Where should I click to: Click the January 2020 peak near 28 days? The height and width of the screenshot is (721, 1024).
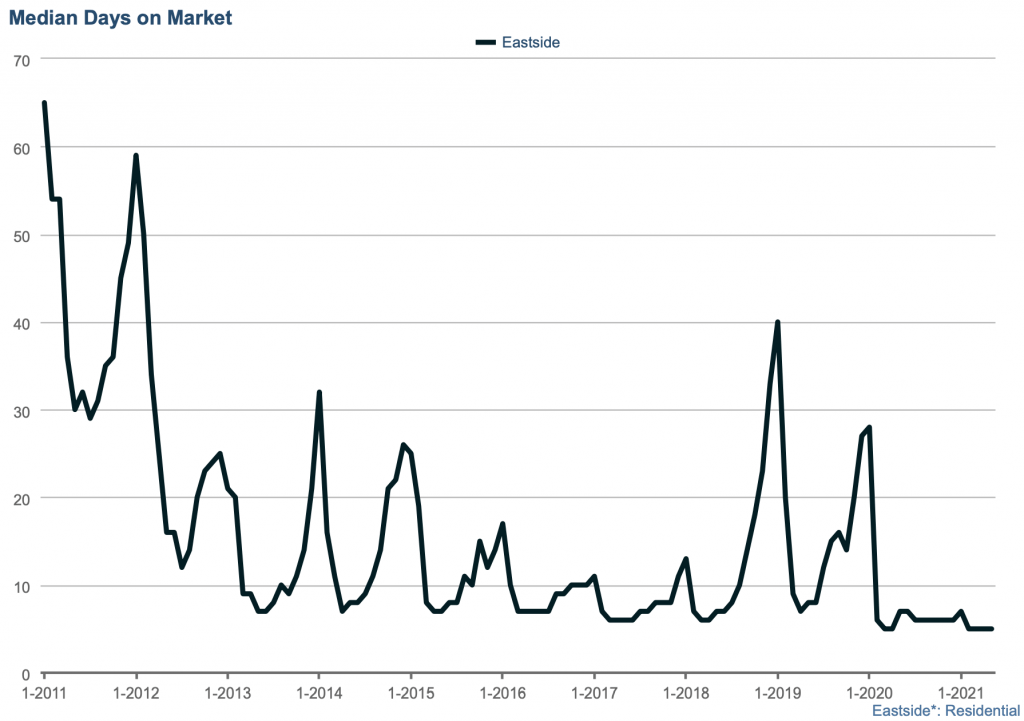(869, 427)
